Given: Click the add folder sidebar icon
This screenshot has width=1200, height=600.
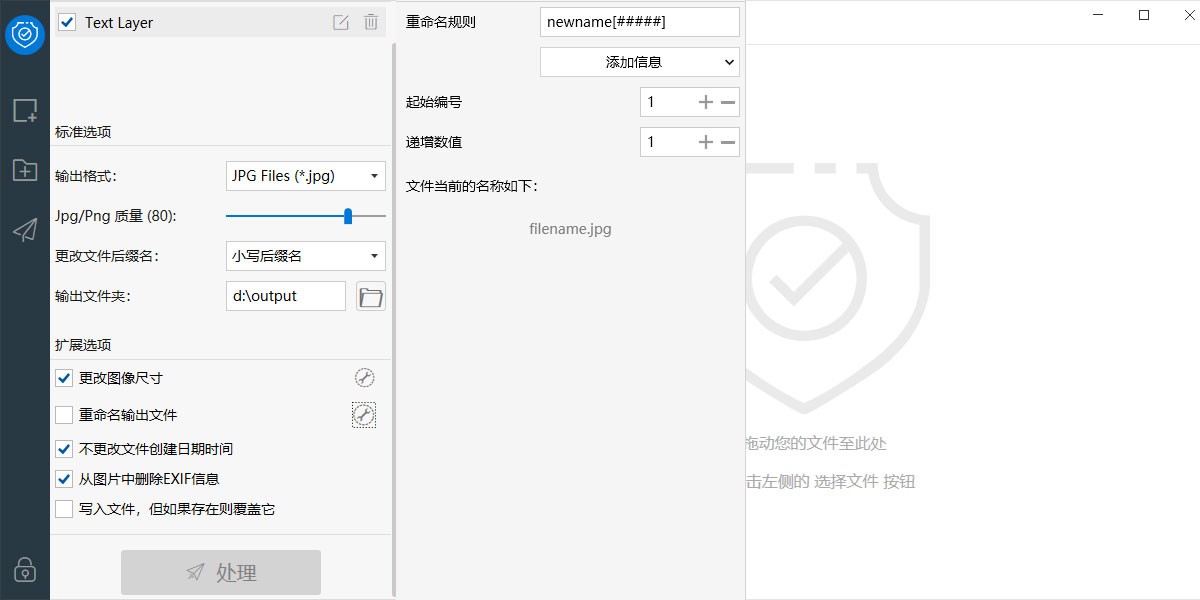Looking at the screenshot, I should [24, 170].
